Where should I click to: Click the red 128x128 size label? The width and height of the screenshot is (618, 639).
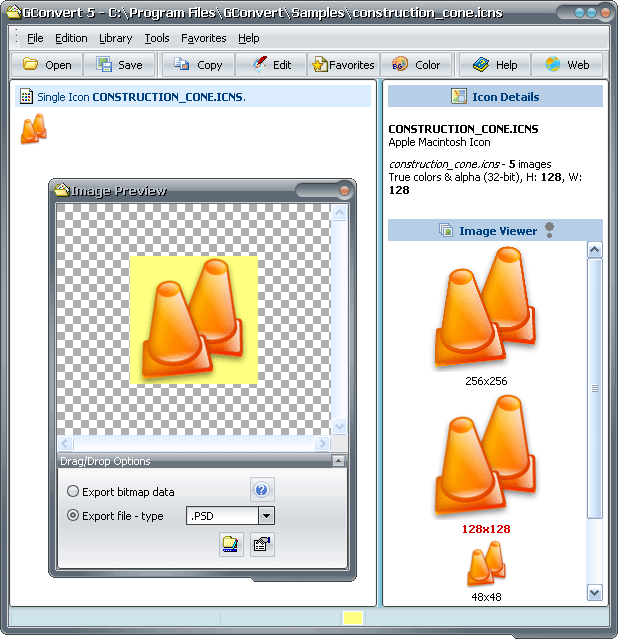[x=486, y=529]
